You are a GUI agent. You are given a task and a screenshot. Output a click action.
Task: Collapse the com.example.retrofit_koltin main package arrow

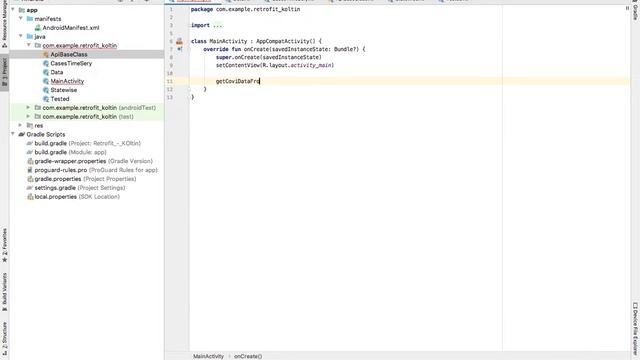(x=29, y=45)
